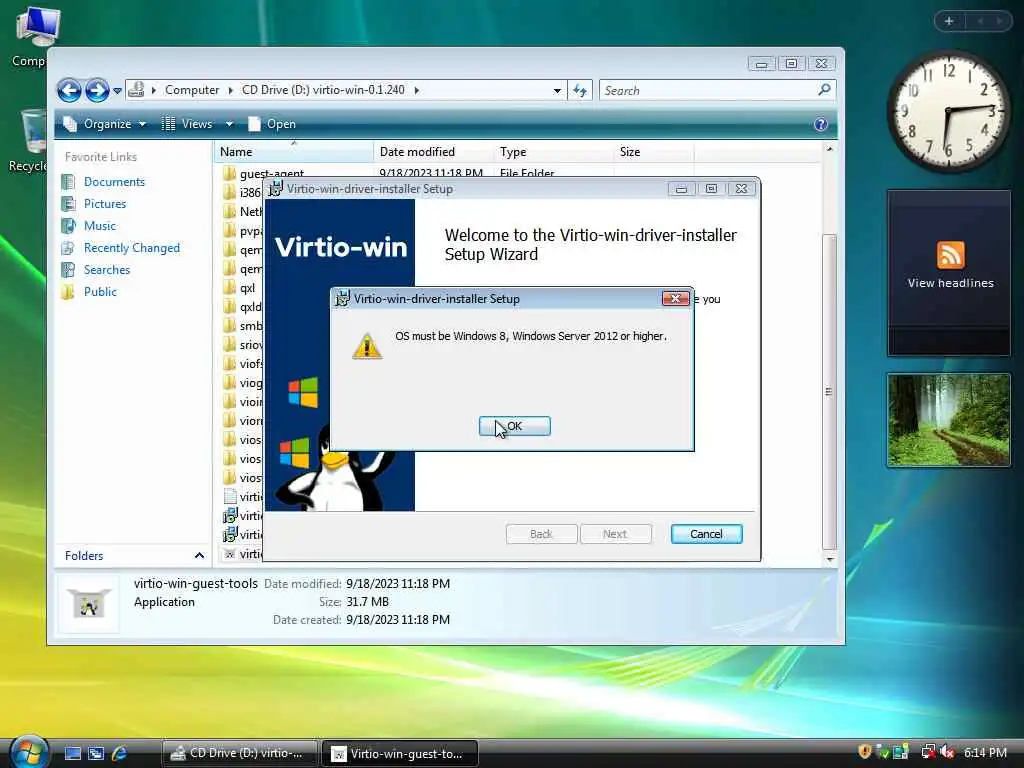Click the sidebar analog clock gadget

pos(948,112)
